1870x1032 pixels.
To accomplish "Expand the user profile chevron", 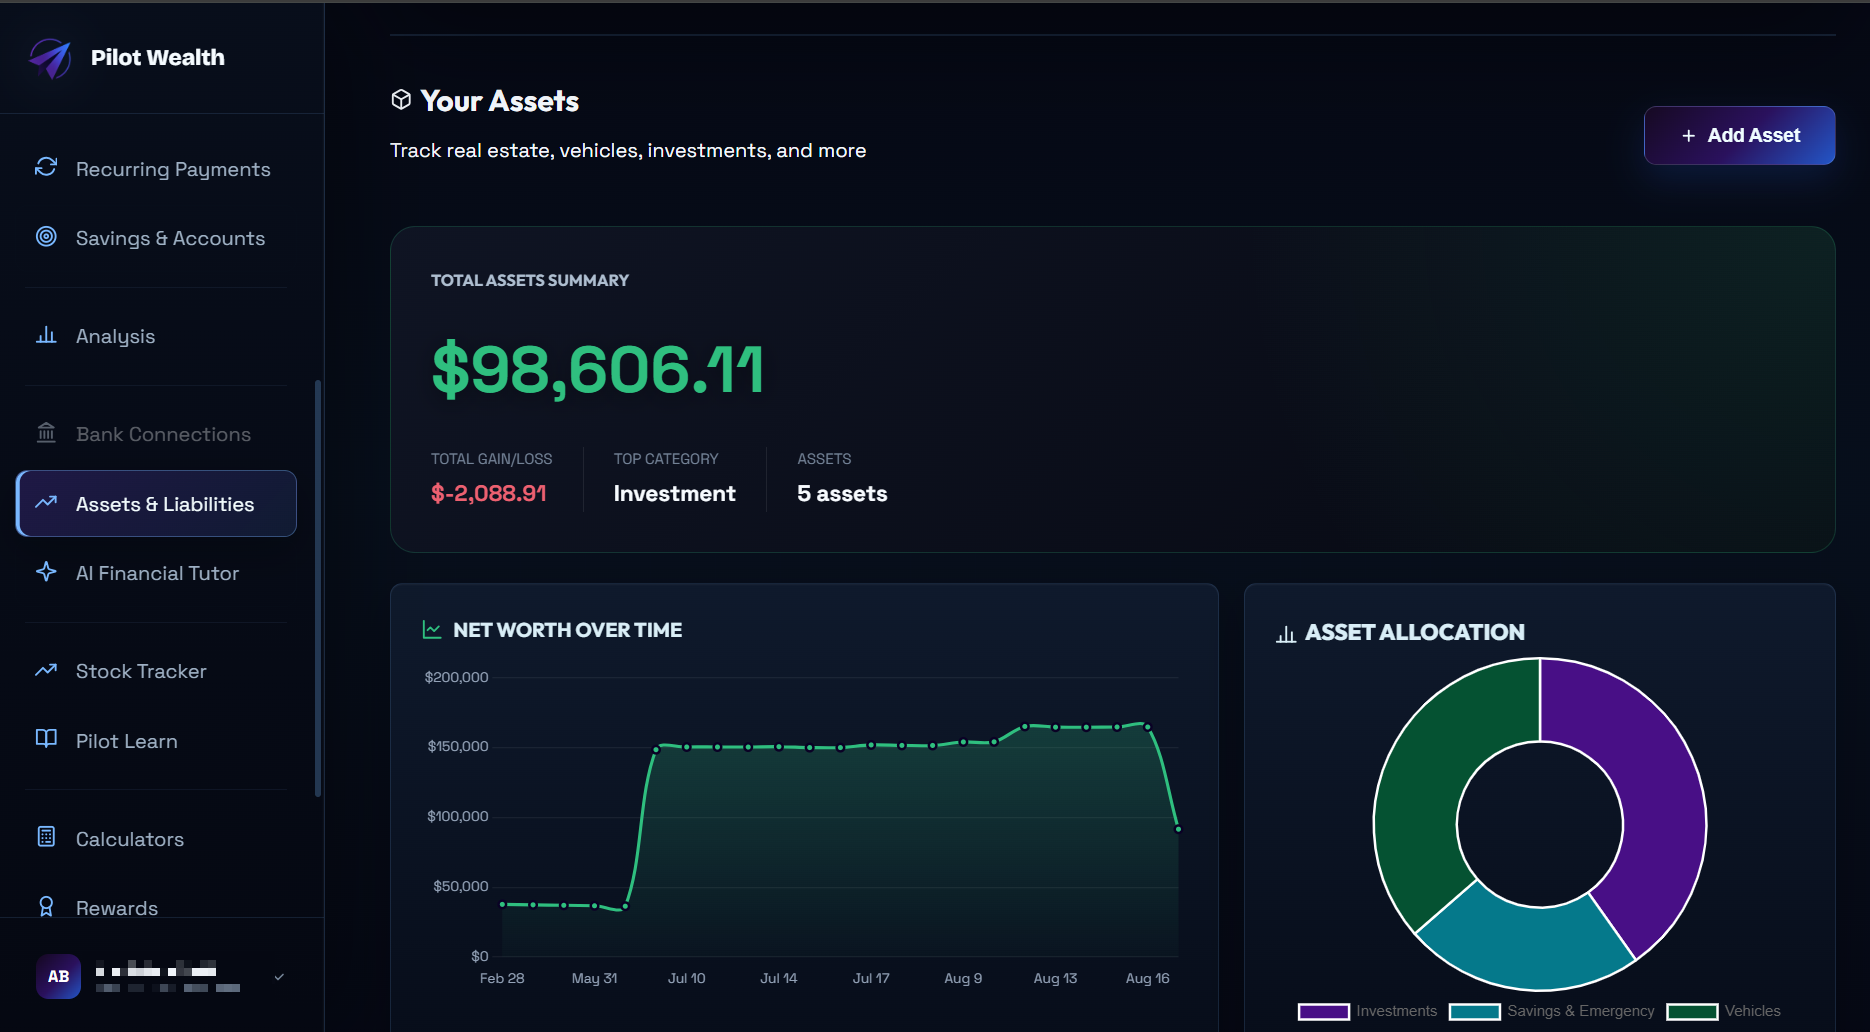I will point(279,977).
